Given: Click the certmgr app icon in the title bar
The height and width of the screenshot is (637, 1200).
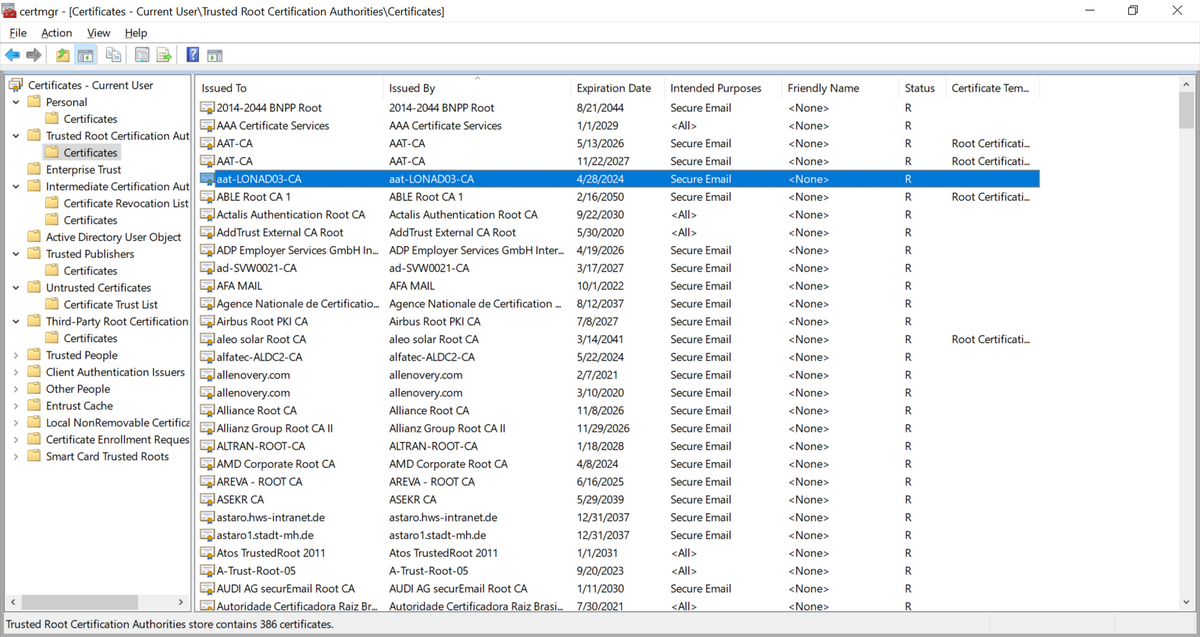Looking at the screenshot, I should pos(10,11).
